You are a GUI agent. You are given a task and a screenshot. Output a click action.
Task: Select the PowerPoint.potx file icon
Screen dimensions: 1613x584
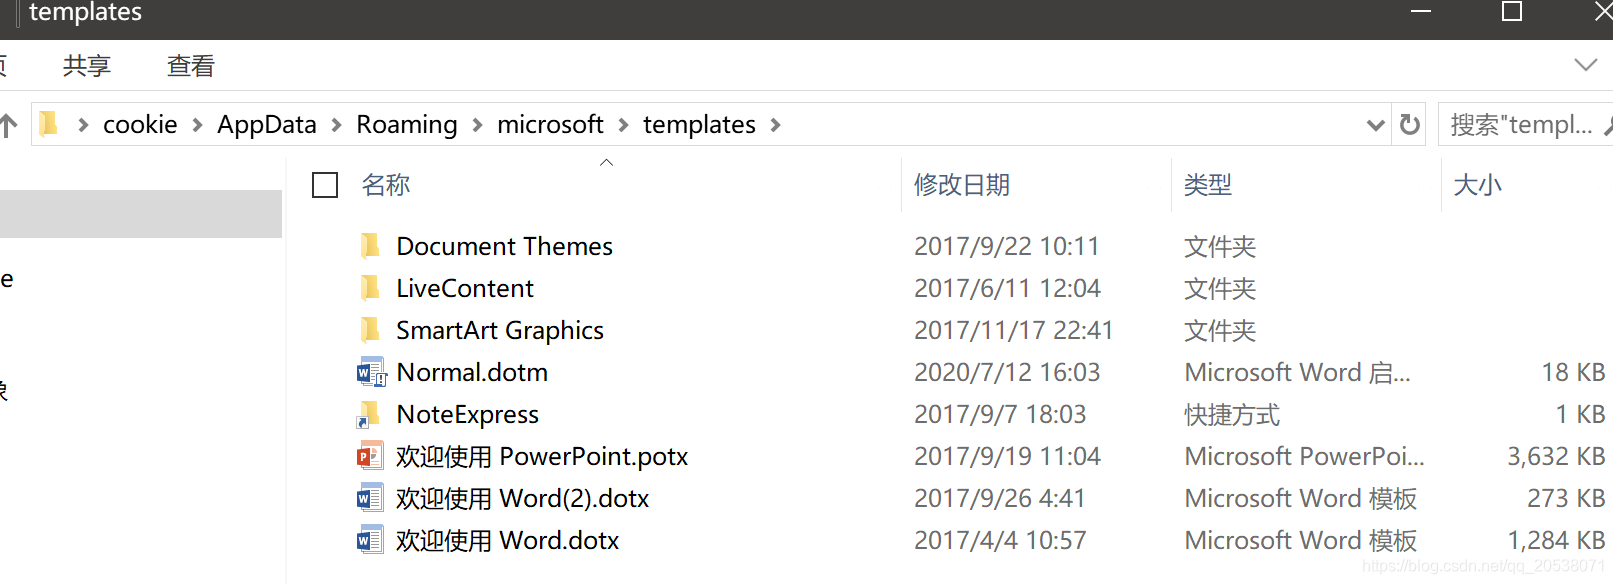pos(370,456)
